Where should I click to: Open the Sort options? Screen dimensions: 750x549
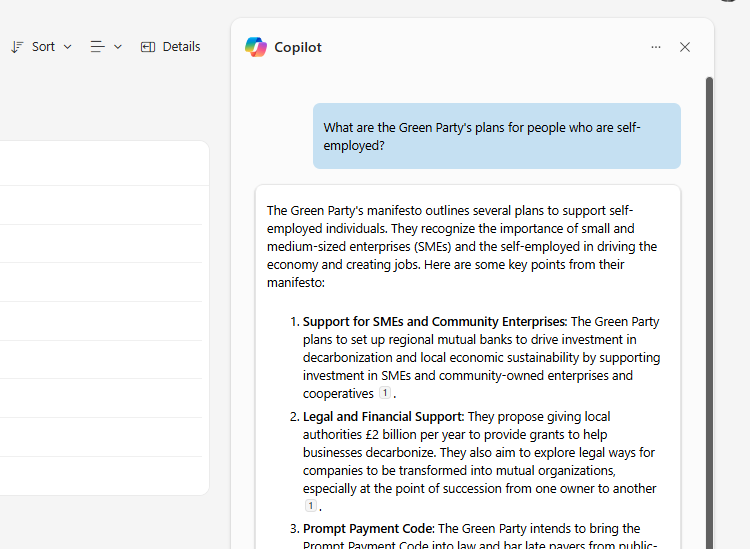tap(42, 47)
